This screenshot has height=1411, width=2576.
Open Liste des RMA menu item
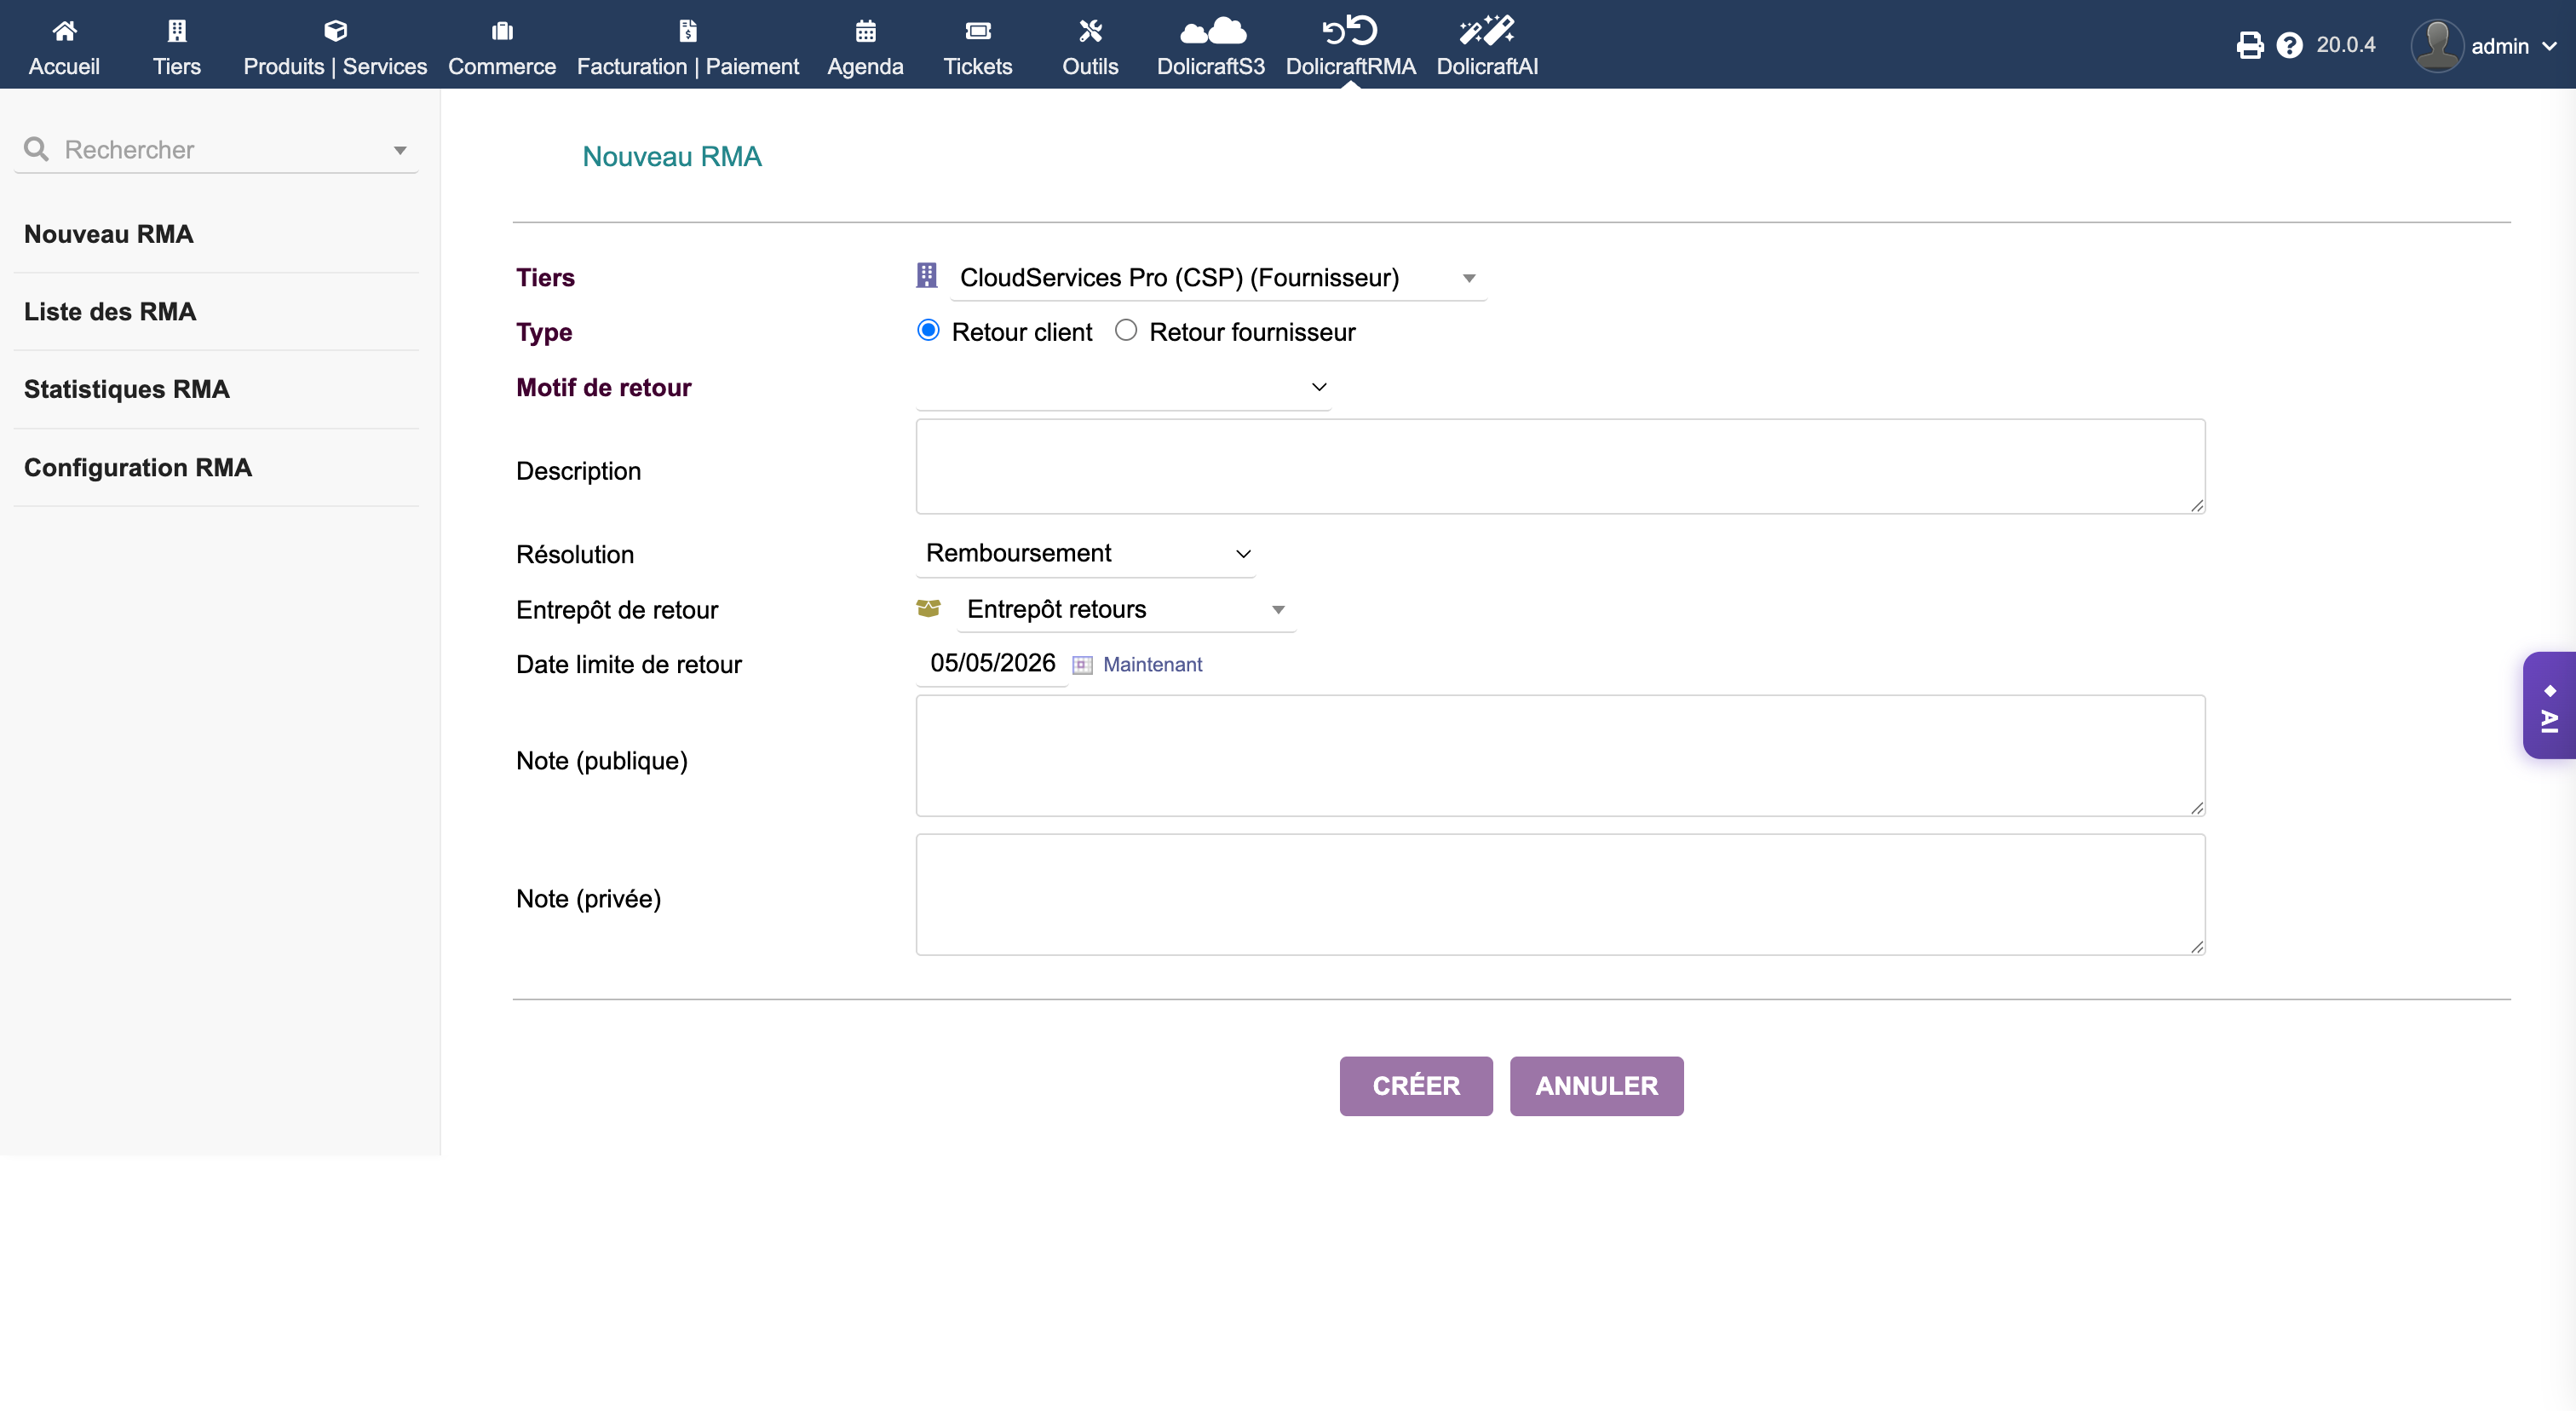point(110,312)
